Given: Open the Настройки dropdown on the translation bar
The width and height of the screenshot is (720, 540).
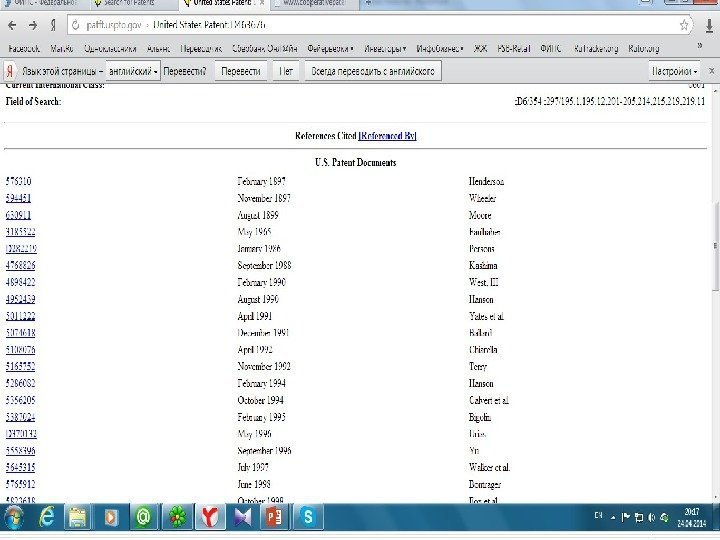Looking at the screenshot, I should pos(674,71).
